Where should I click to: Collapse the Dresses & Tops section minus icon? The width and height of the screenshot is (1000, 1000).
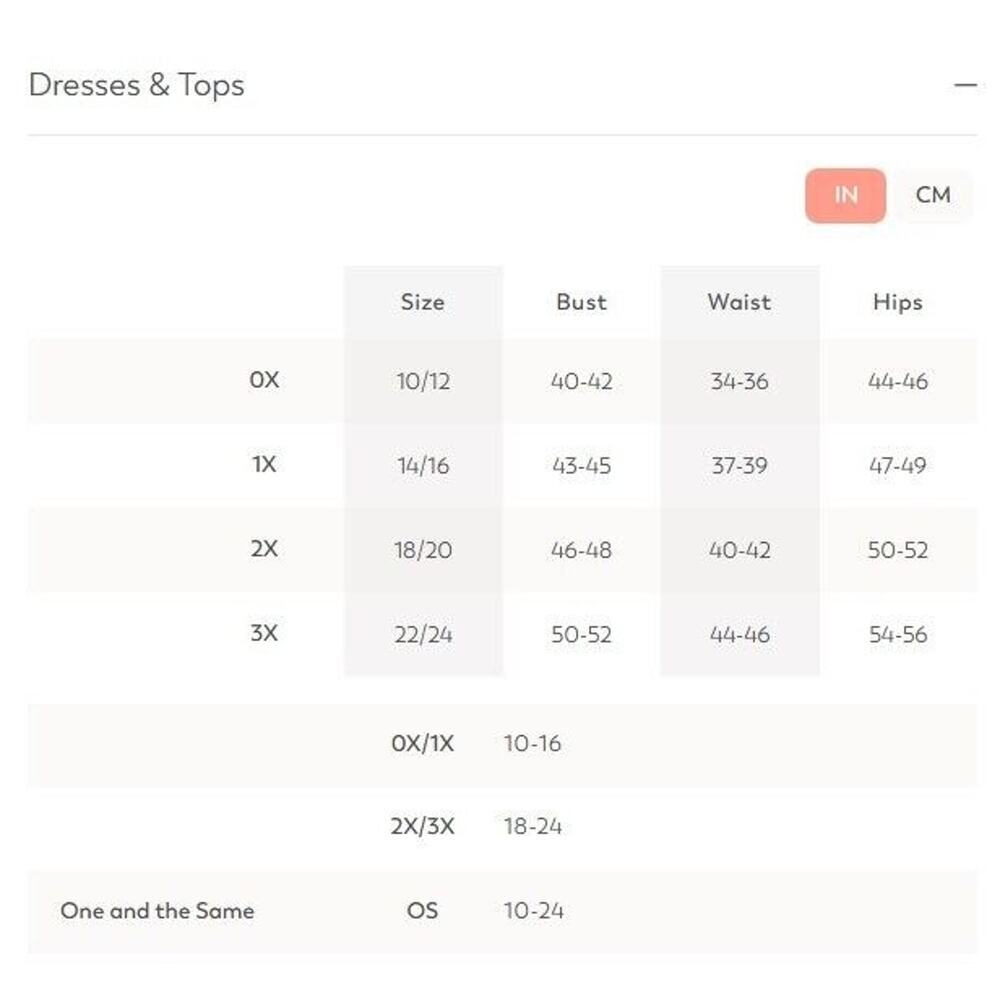click(965, 86)
